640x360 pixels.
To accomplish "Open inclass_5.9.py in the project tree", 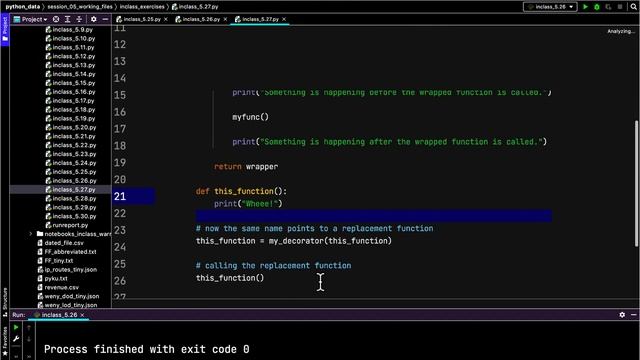I will [69, 29].
